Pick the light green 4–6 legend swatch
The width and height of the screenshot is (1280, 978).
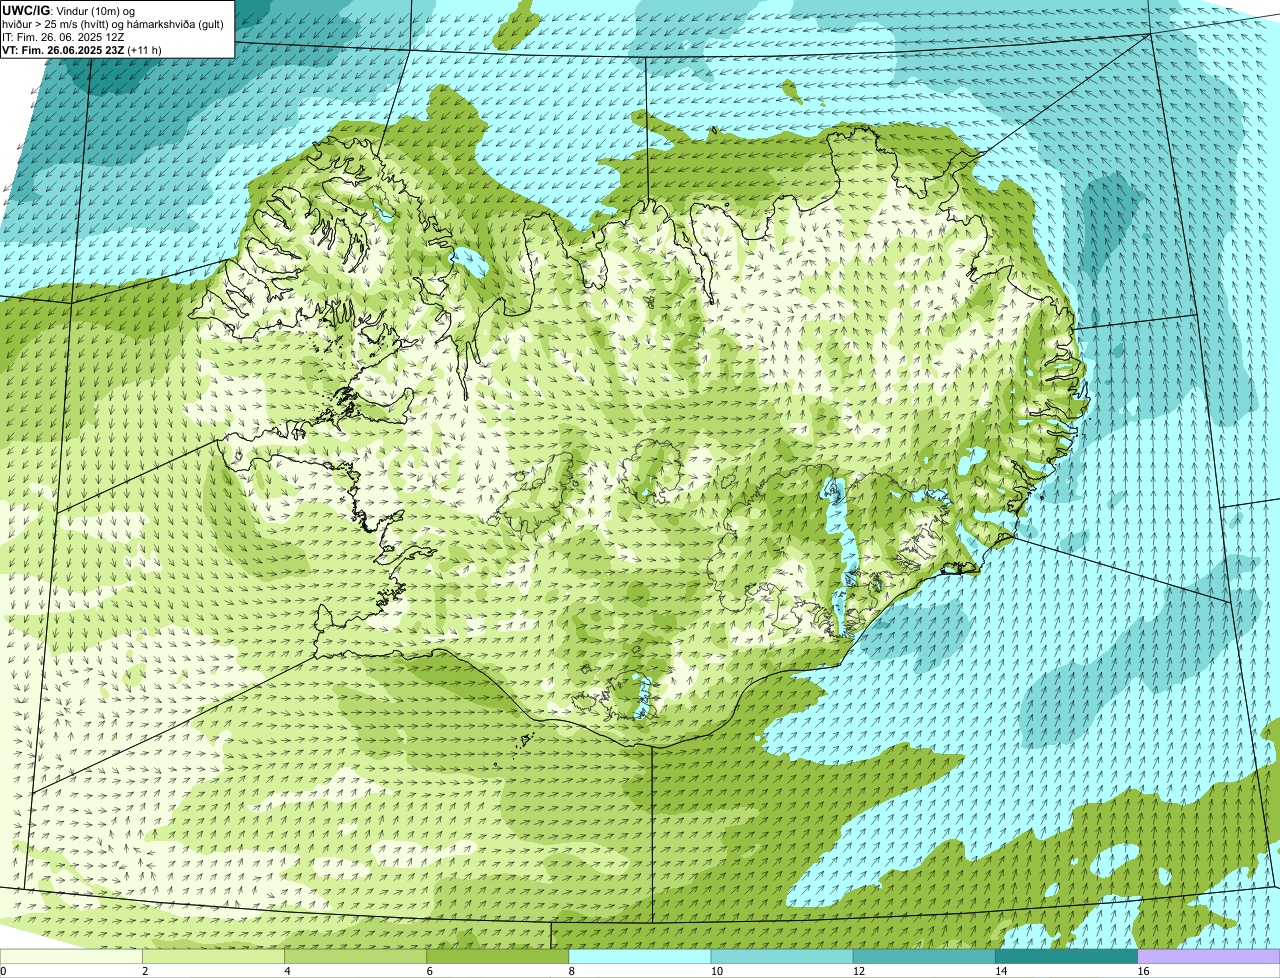[356, 956]
